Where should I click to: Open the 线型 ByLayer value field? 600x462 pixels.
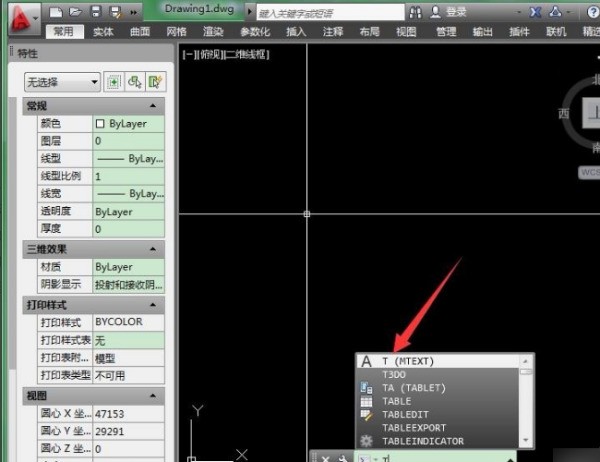tap(128, 159)
